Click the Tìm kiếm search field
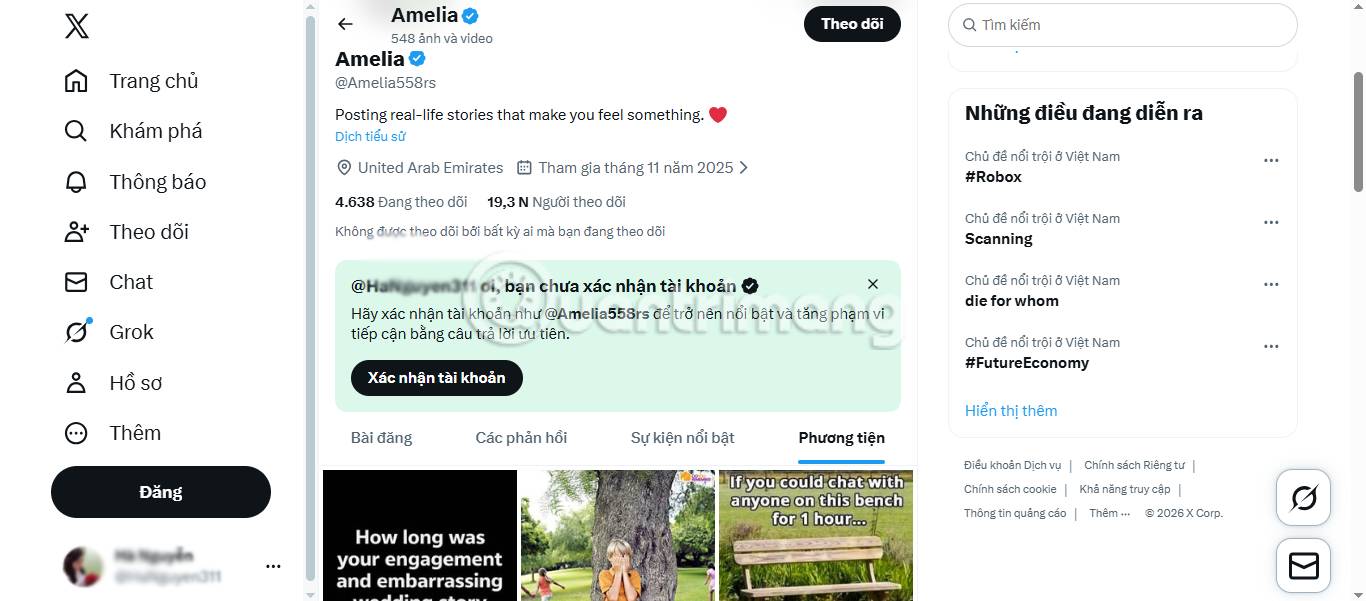 point(1130,25)
